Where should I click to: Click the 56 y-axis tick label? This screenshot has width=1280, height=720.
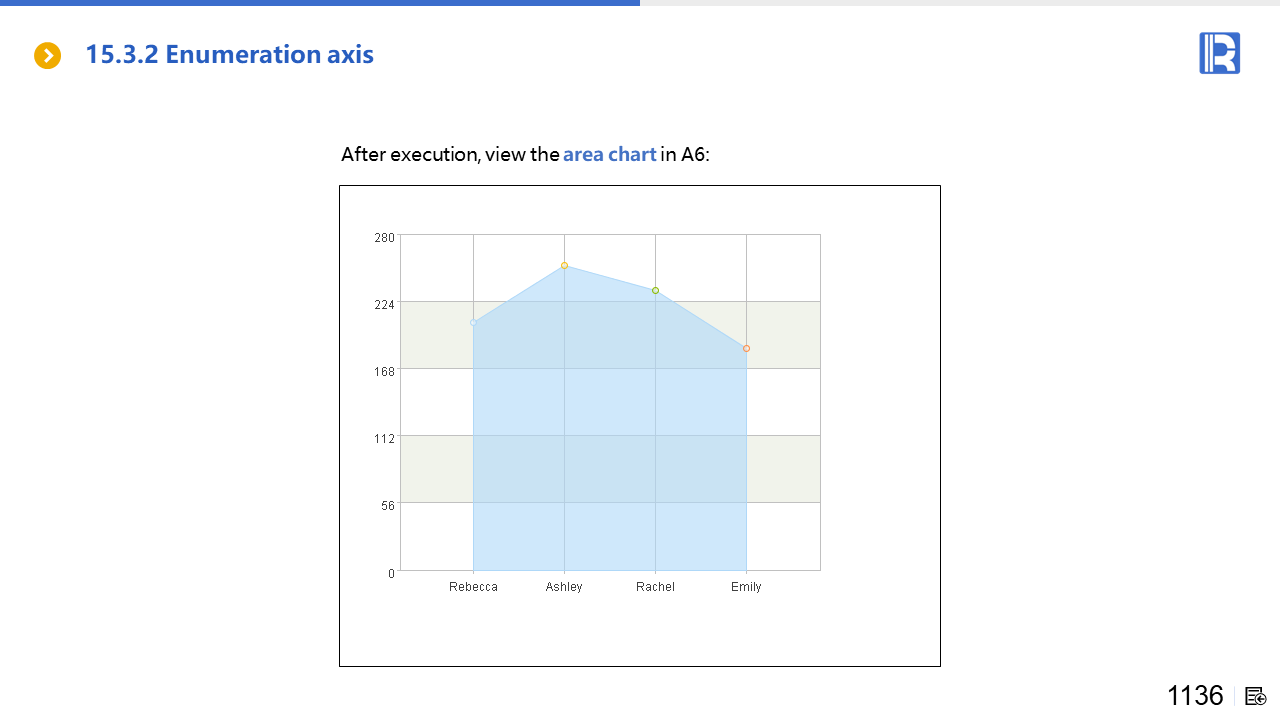click(x=388, y=506)
